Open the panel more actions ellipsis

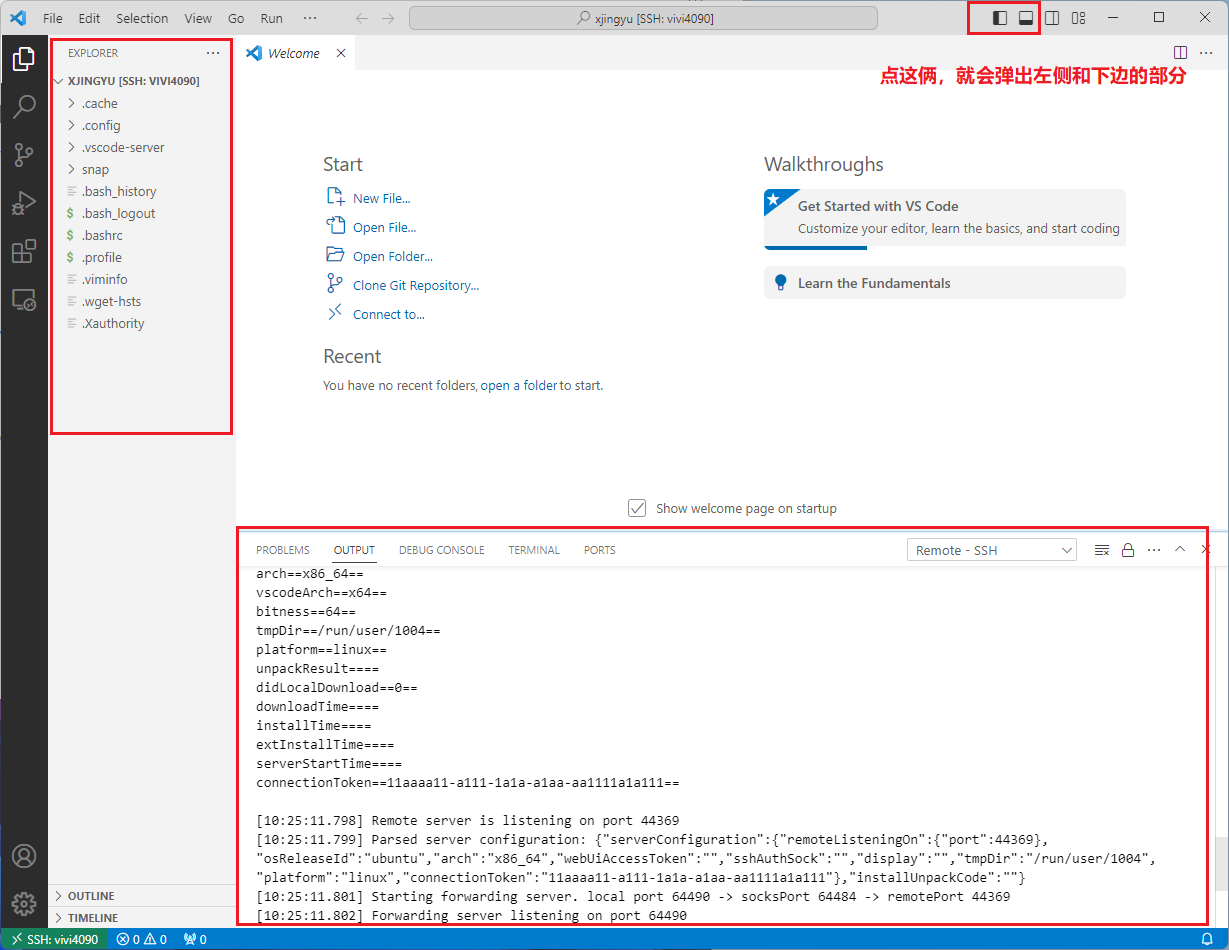[1154, 550]
